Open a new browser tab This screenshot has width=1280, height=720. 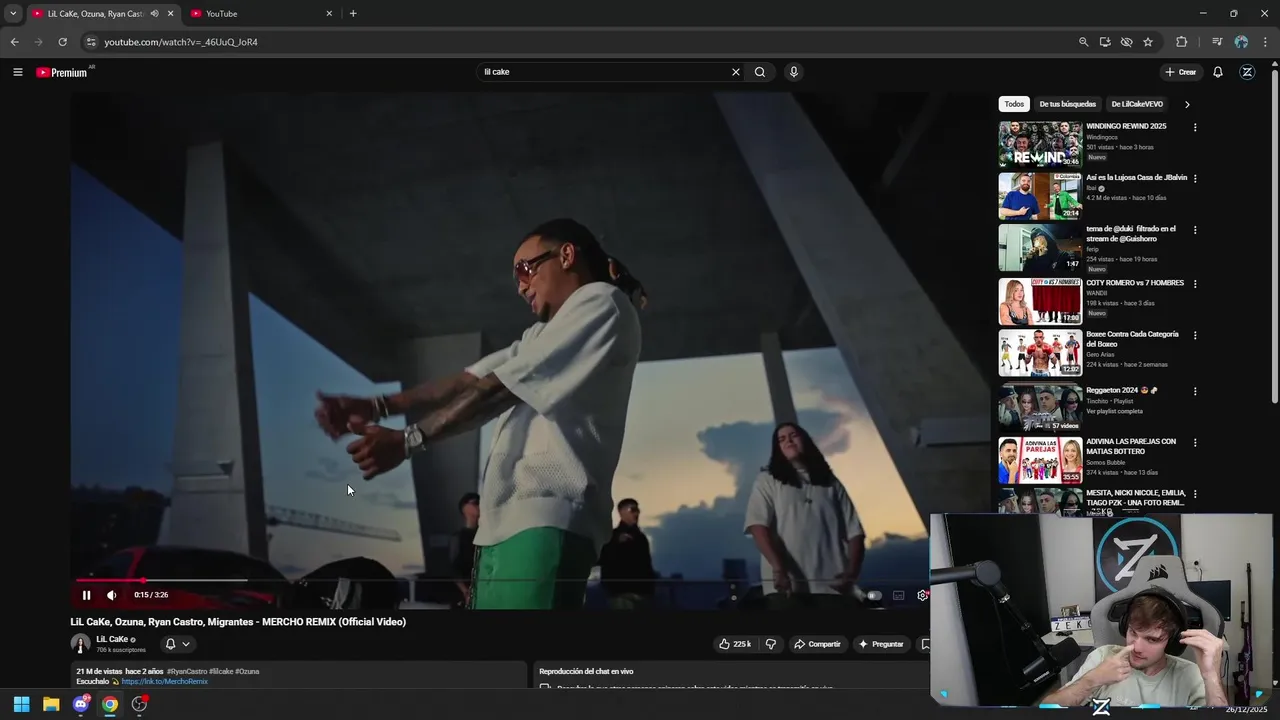353,14
